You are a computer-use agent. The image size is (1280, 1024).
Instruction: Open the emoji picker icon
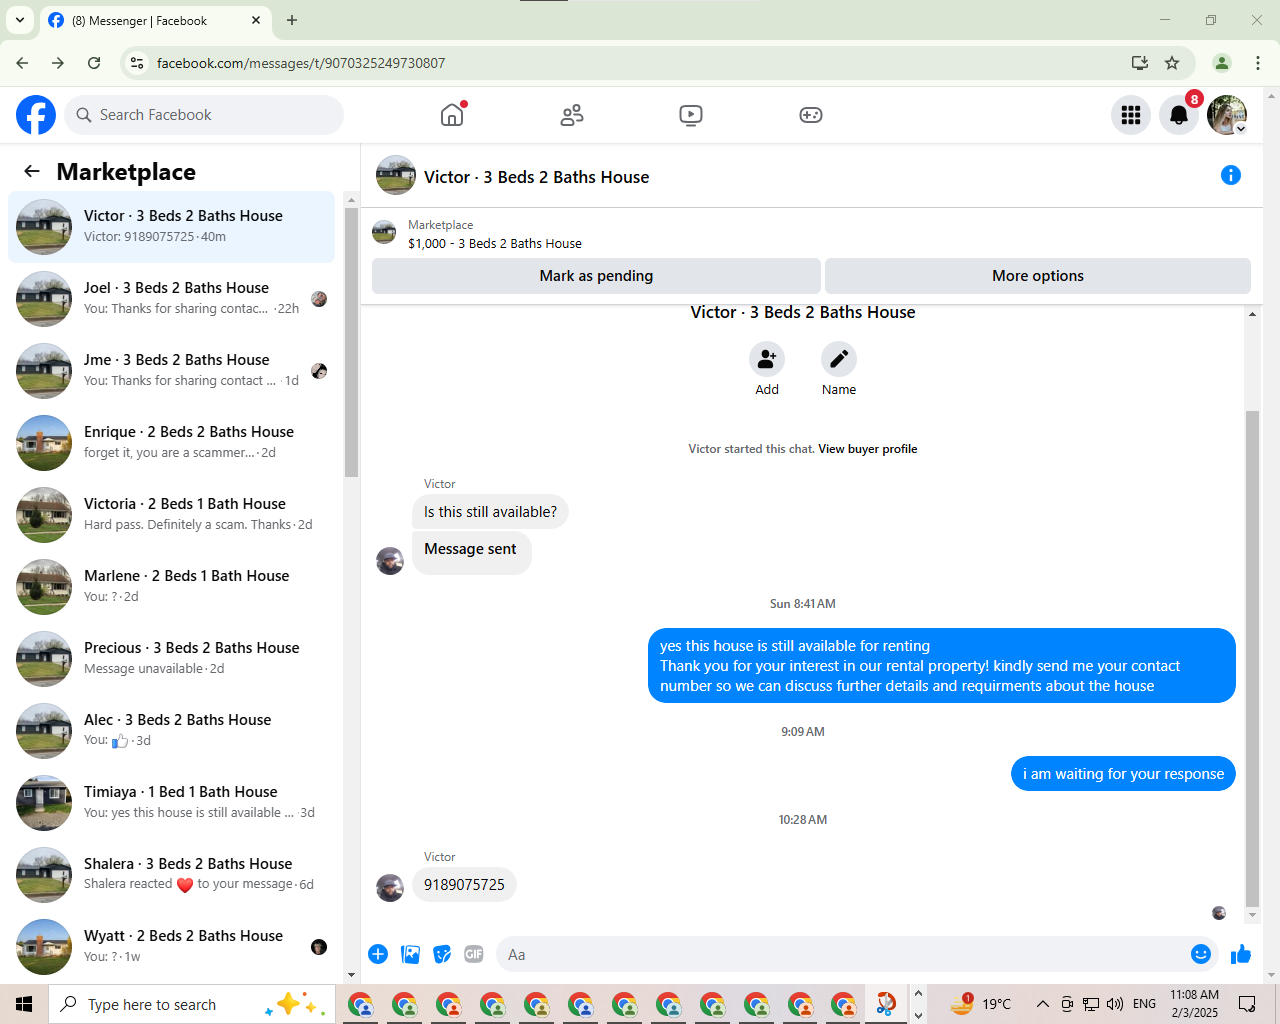[x=1201, y=954]
